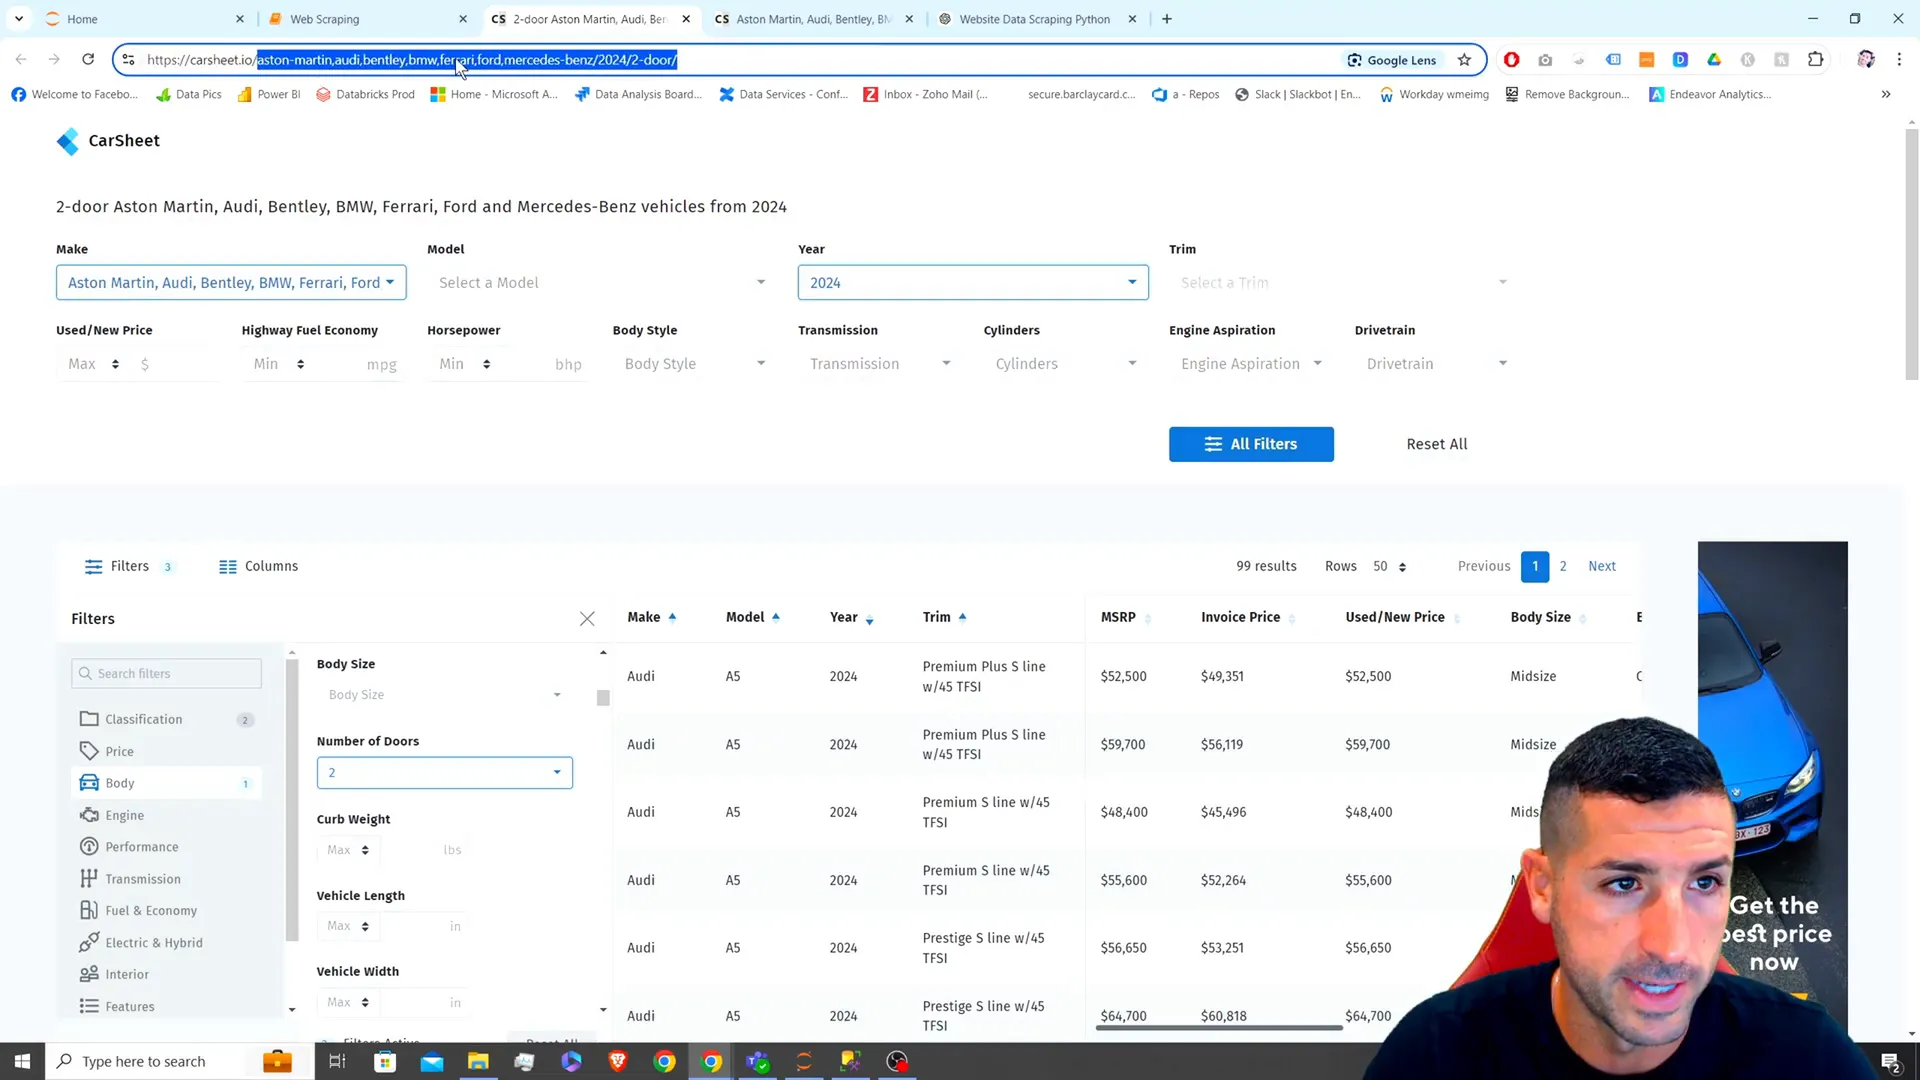Open the Engine Aspiration dropdown

coord(1251,364)
